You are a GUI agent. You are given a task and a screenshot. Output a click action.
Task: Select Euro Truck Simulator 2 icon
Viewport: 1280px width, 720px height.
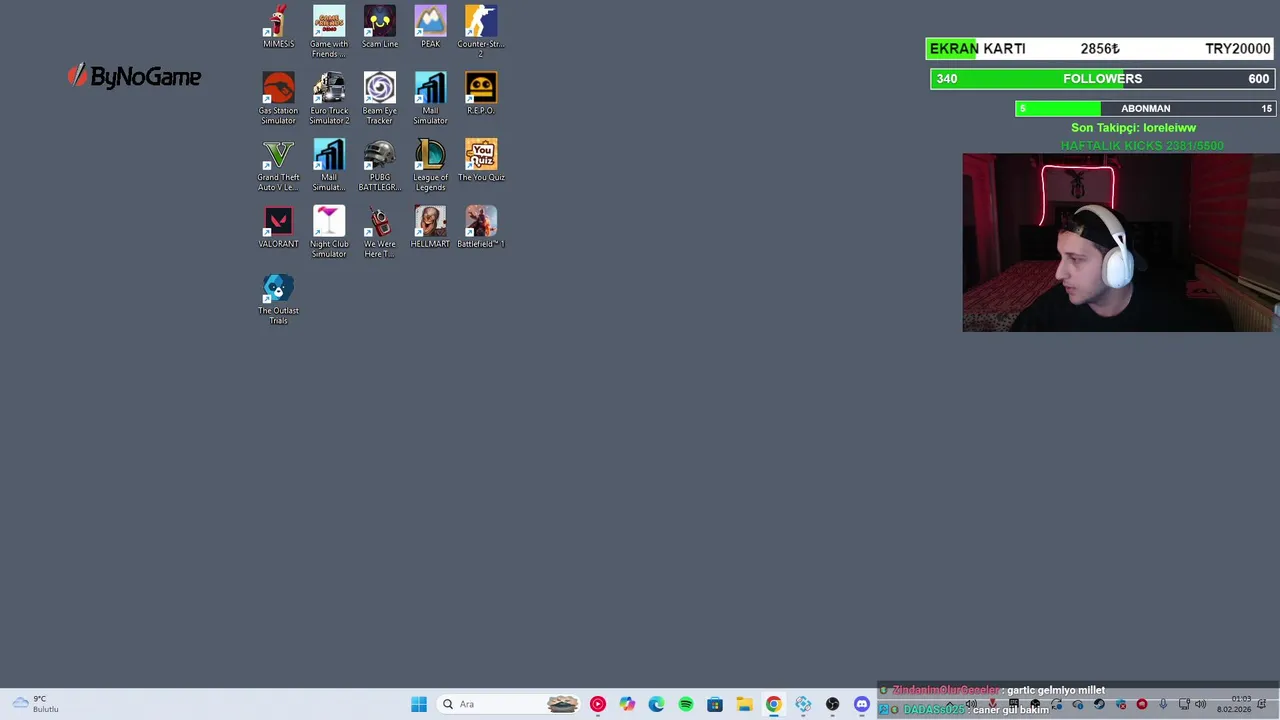[329, 98]
